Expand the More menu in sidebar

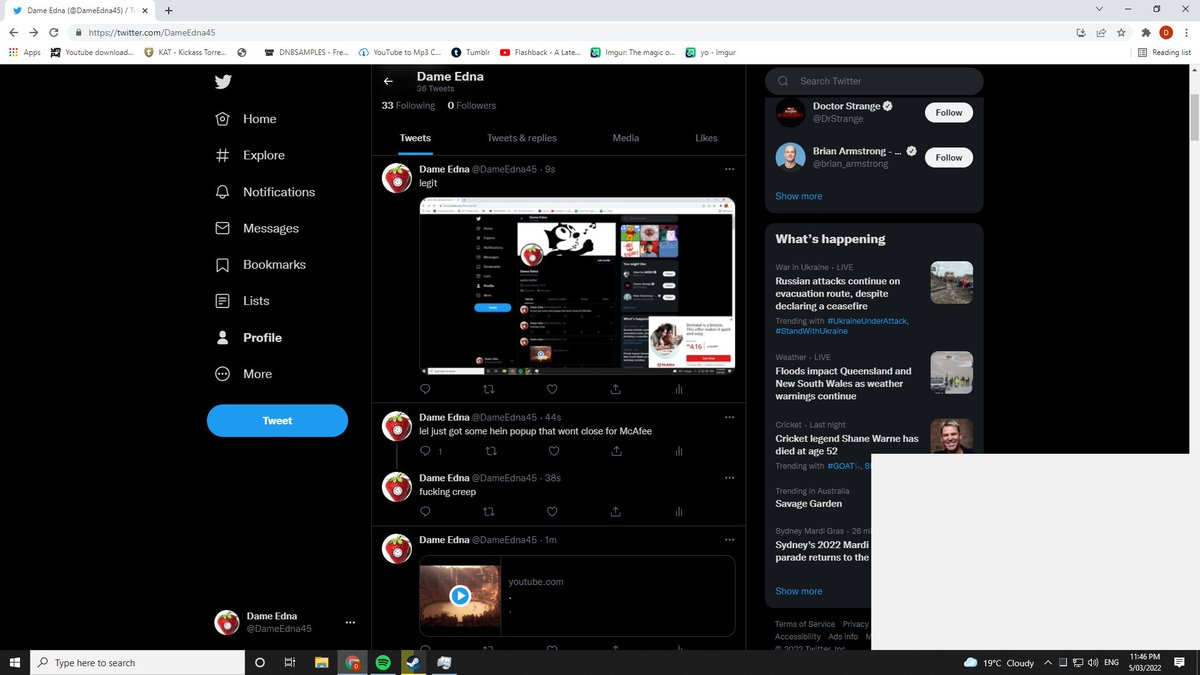(244, 374)
